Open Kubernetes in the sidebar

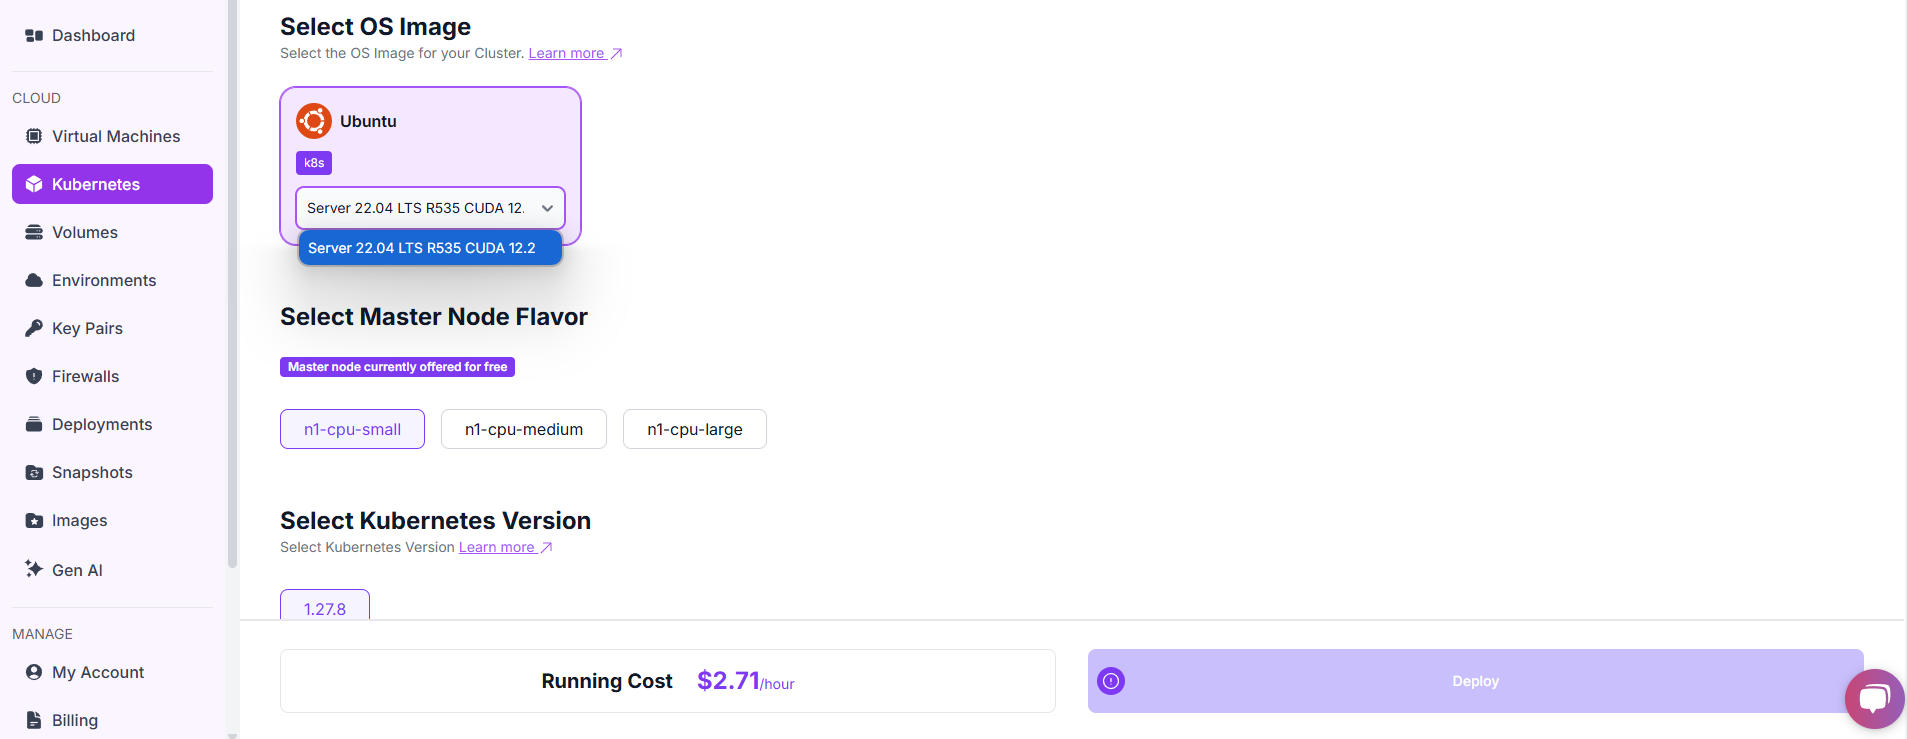(x=112, y=184)
